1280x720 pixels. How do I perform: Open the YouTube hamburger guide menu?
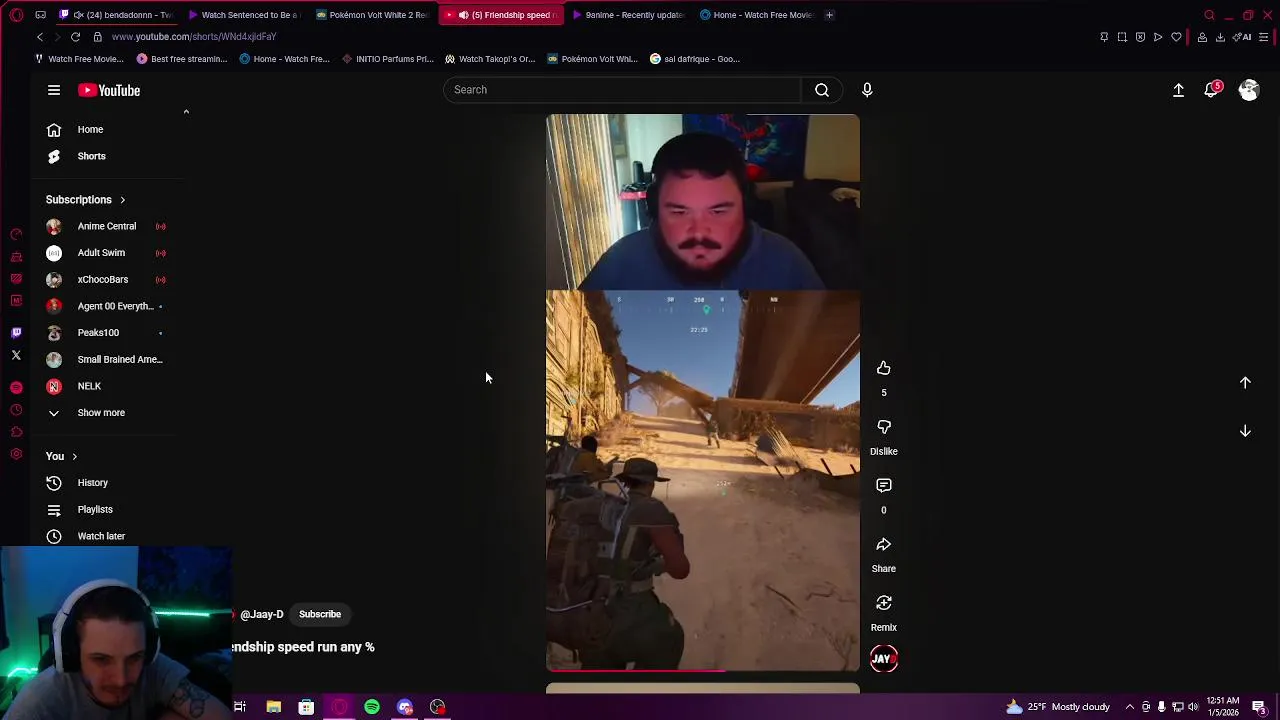[x=54, y=90]
